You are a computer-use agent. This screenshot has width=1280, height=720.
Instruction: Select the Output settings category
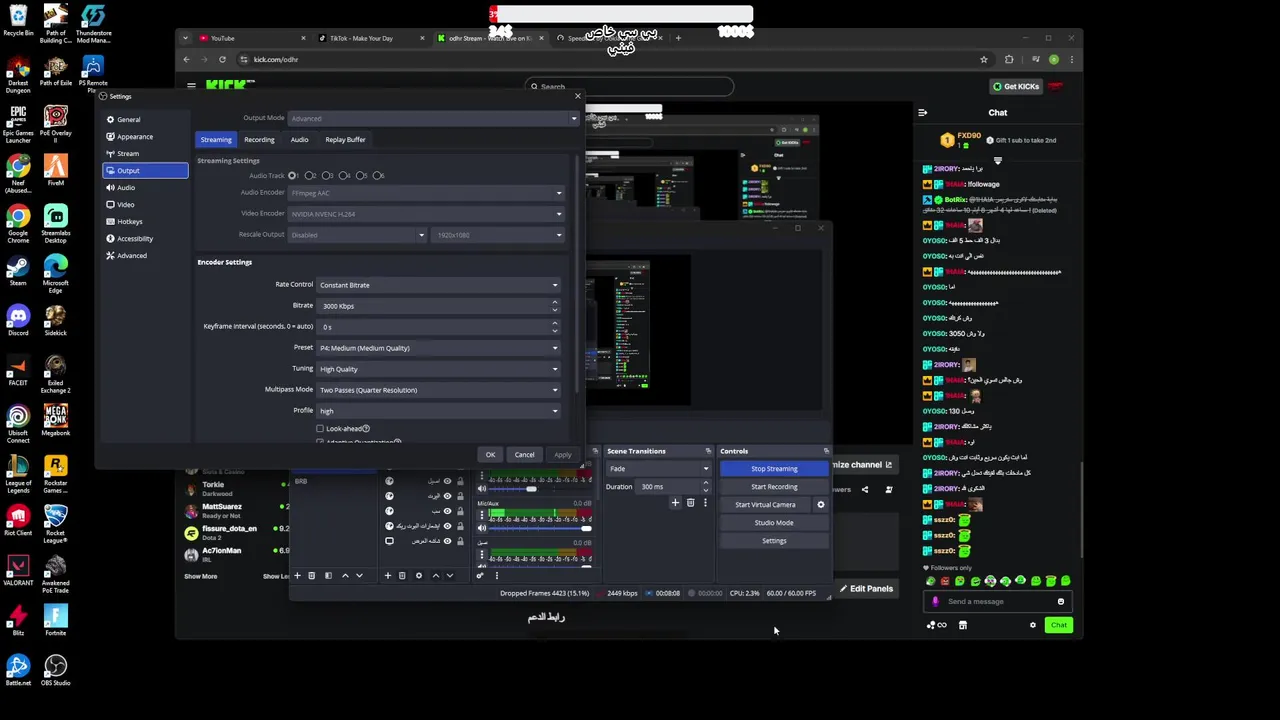tap(145, 170)
